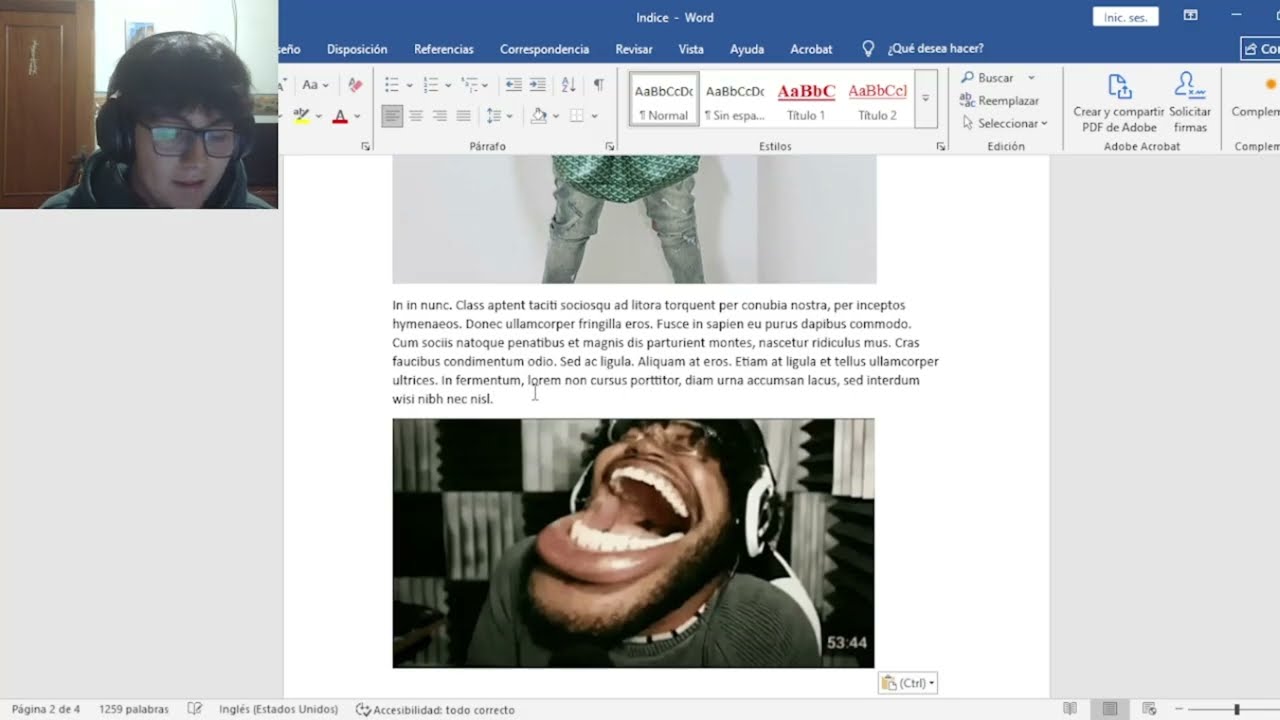Insert a bulleted list
1280x720 pixels.
pos(392,85)
